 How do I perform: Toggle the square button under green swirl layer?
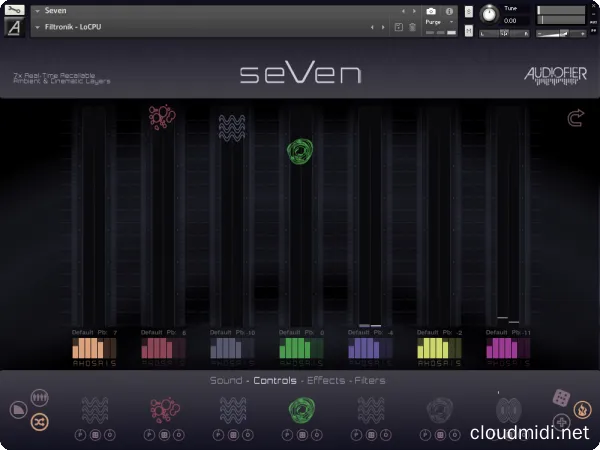point(302,435)
